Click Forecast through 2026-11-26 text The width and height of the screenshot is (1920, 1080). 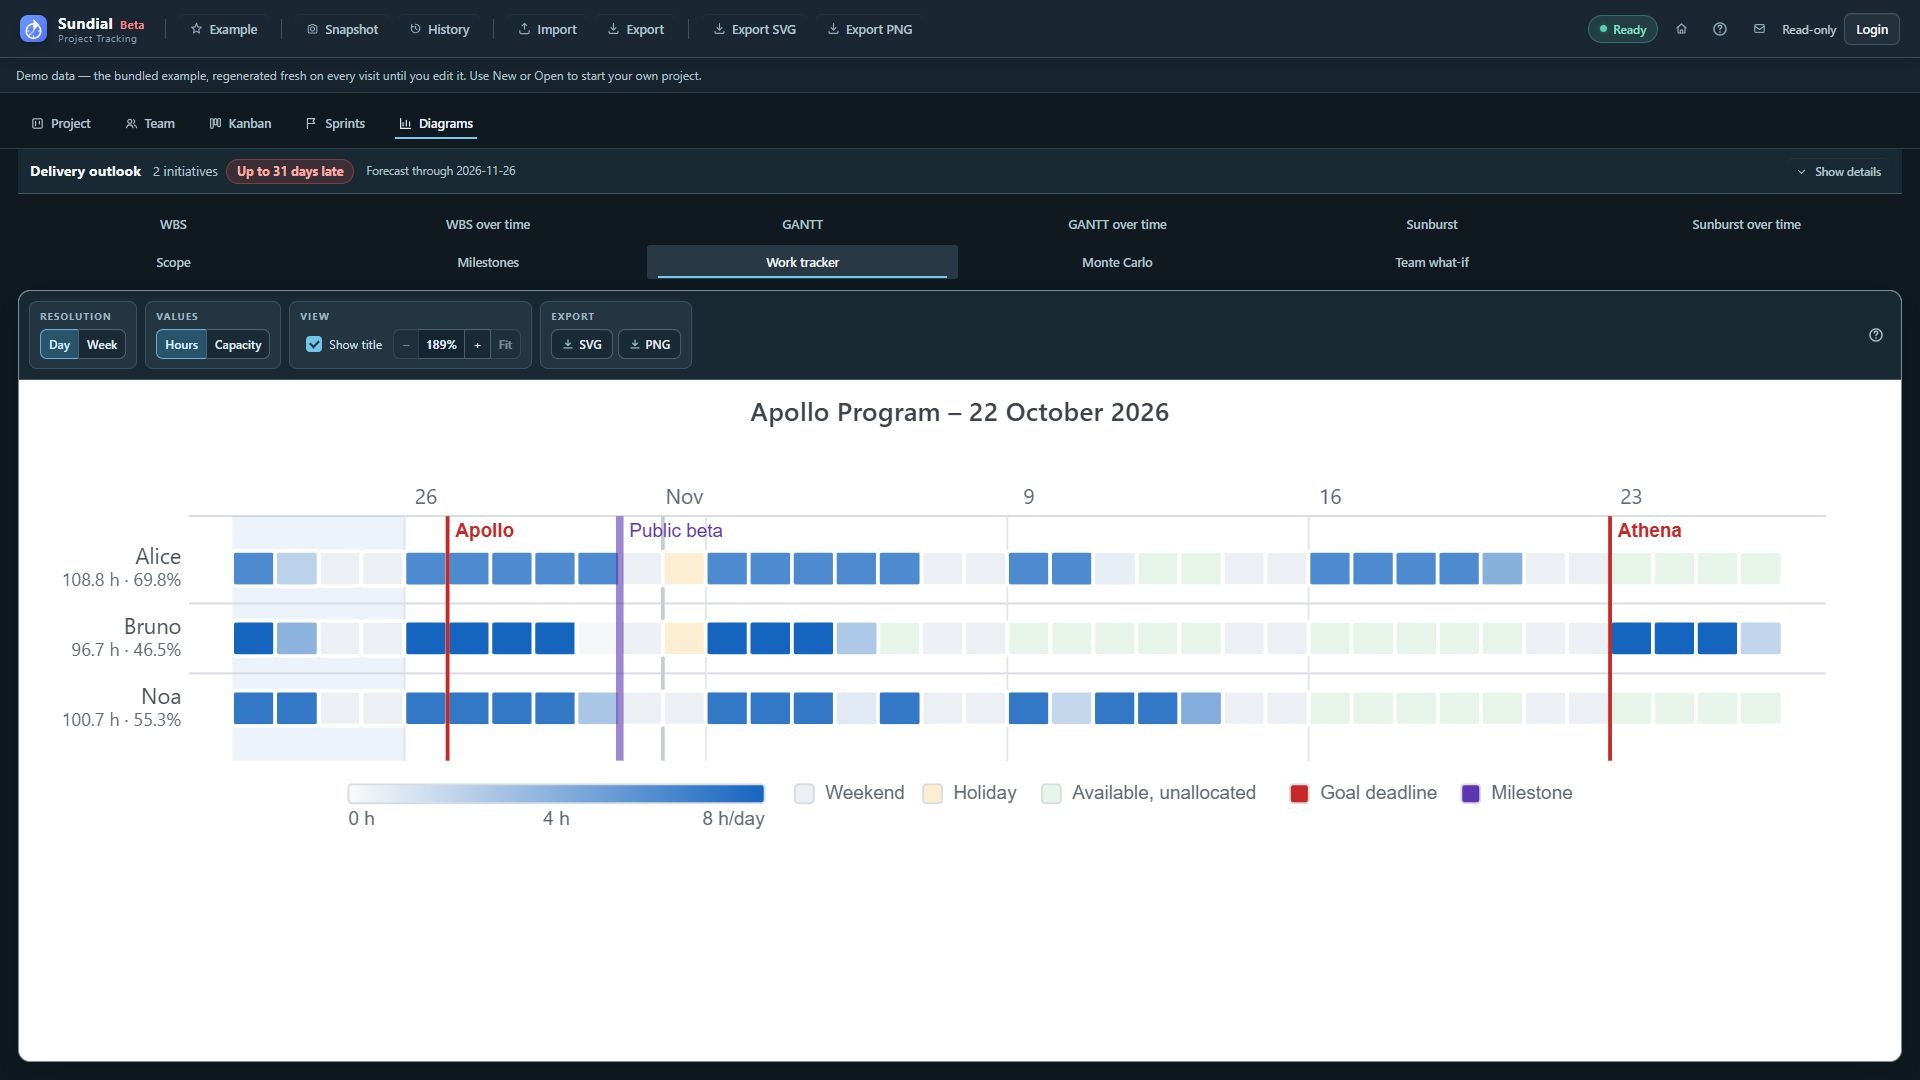[x=441, y=171]
